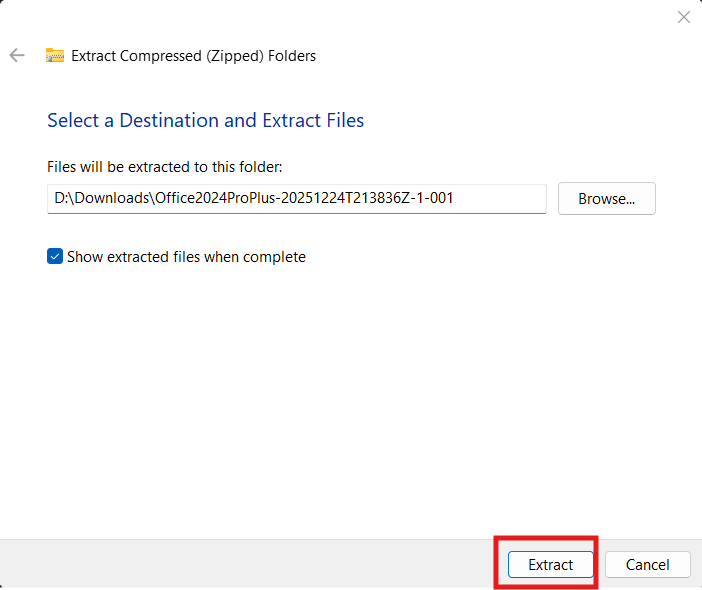This screenshot has height=590, width=702.
Task: Click the empty white area of the dialog body
Action: coord(350,400)
